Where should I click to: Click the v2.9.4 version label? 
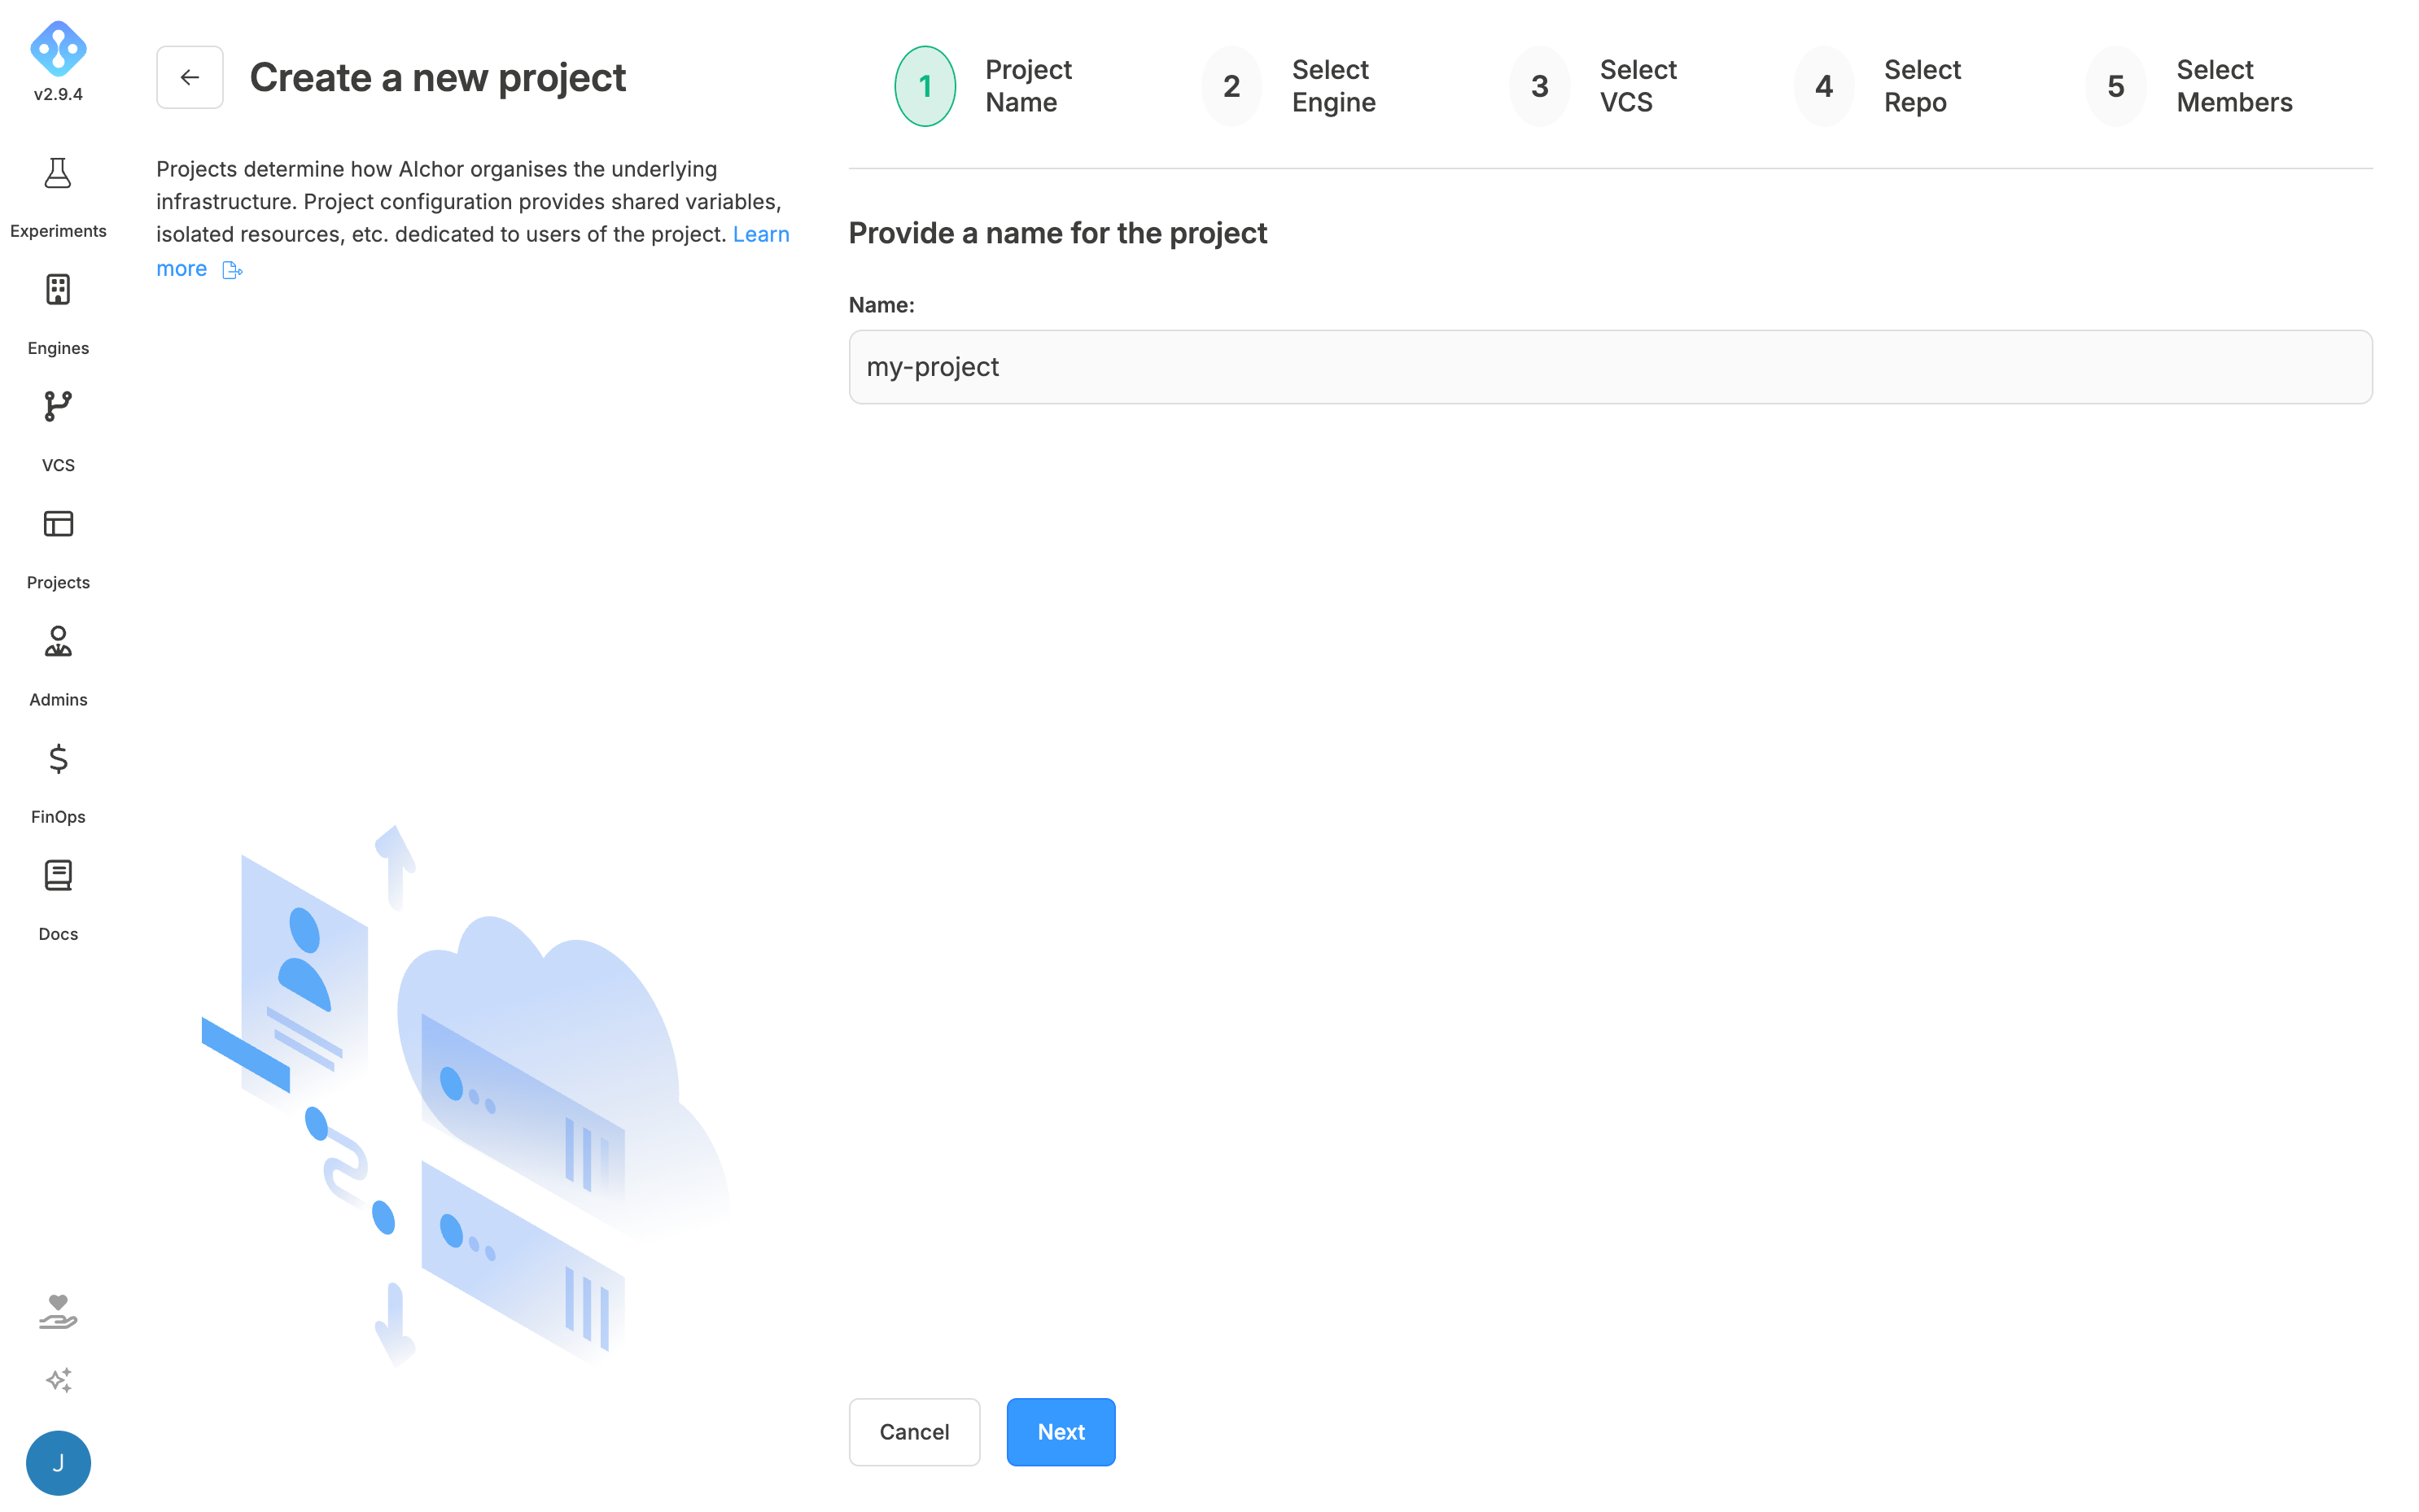click(x=58, y=94)
